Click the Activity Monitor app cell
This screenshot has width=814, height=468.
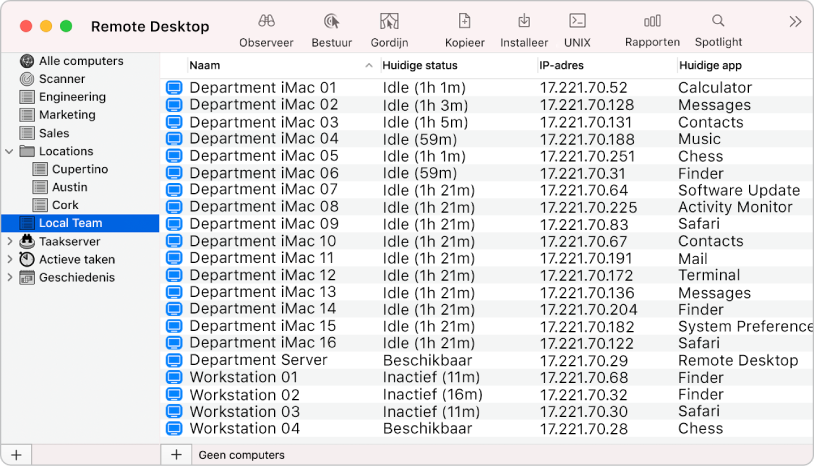pyautogui.click(x=736, y=207)
